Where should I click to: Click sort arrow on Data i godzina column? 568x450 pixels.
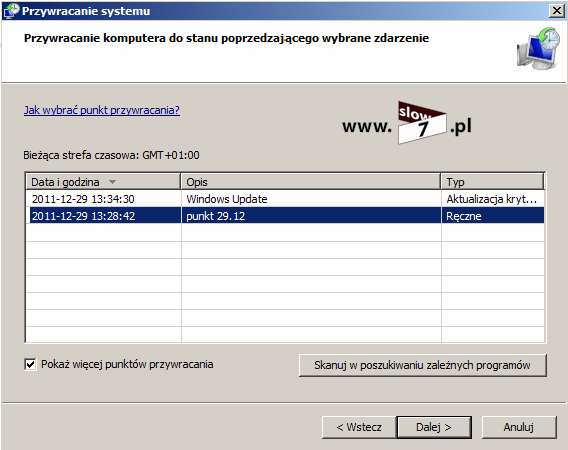point(113,182)
